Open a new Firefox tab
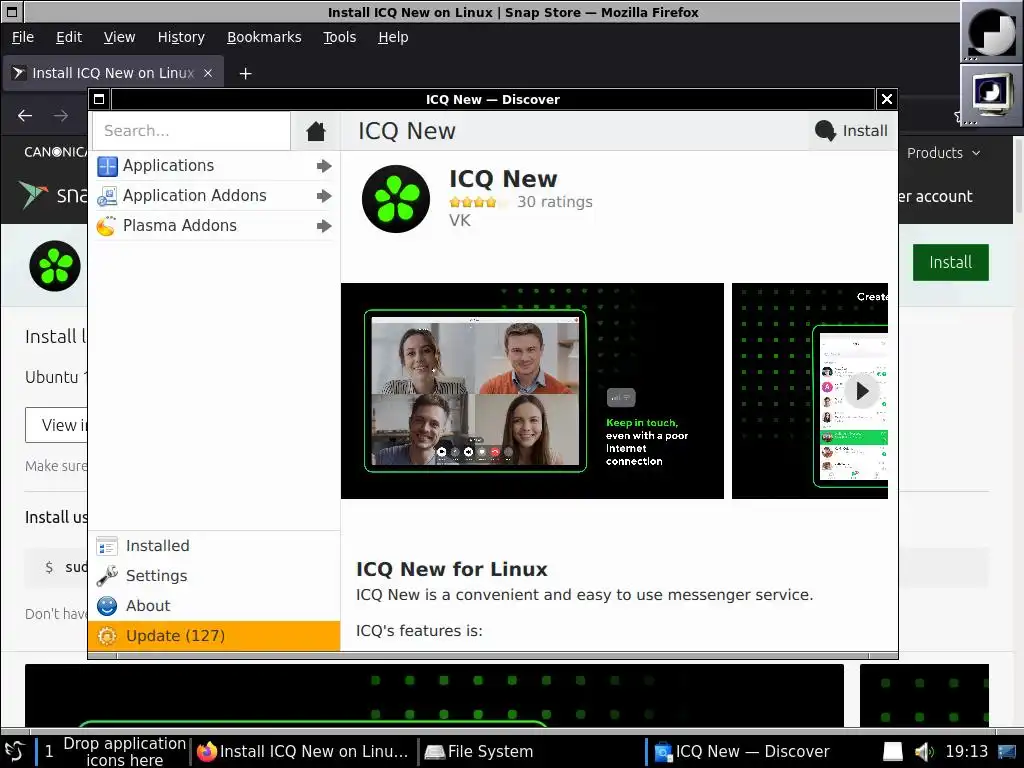 (x=246, y=74)
